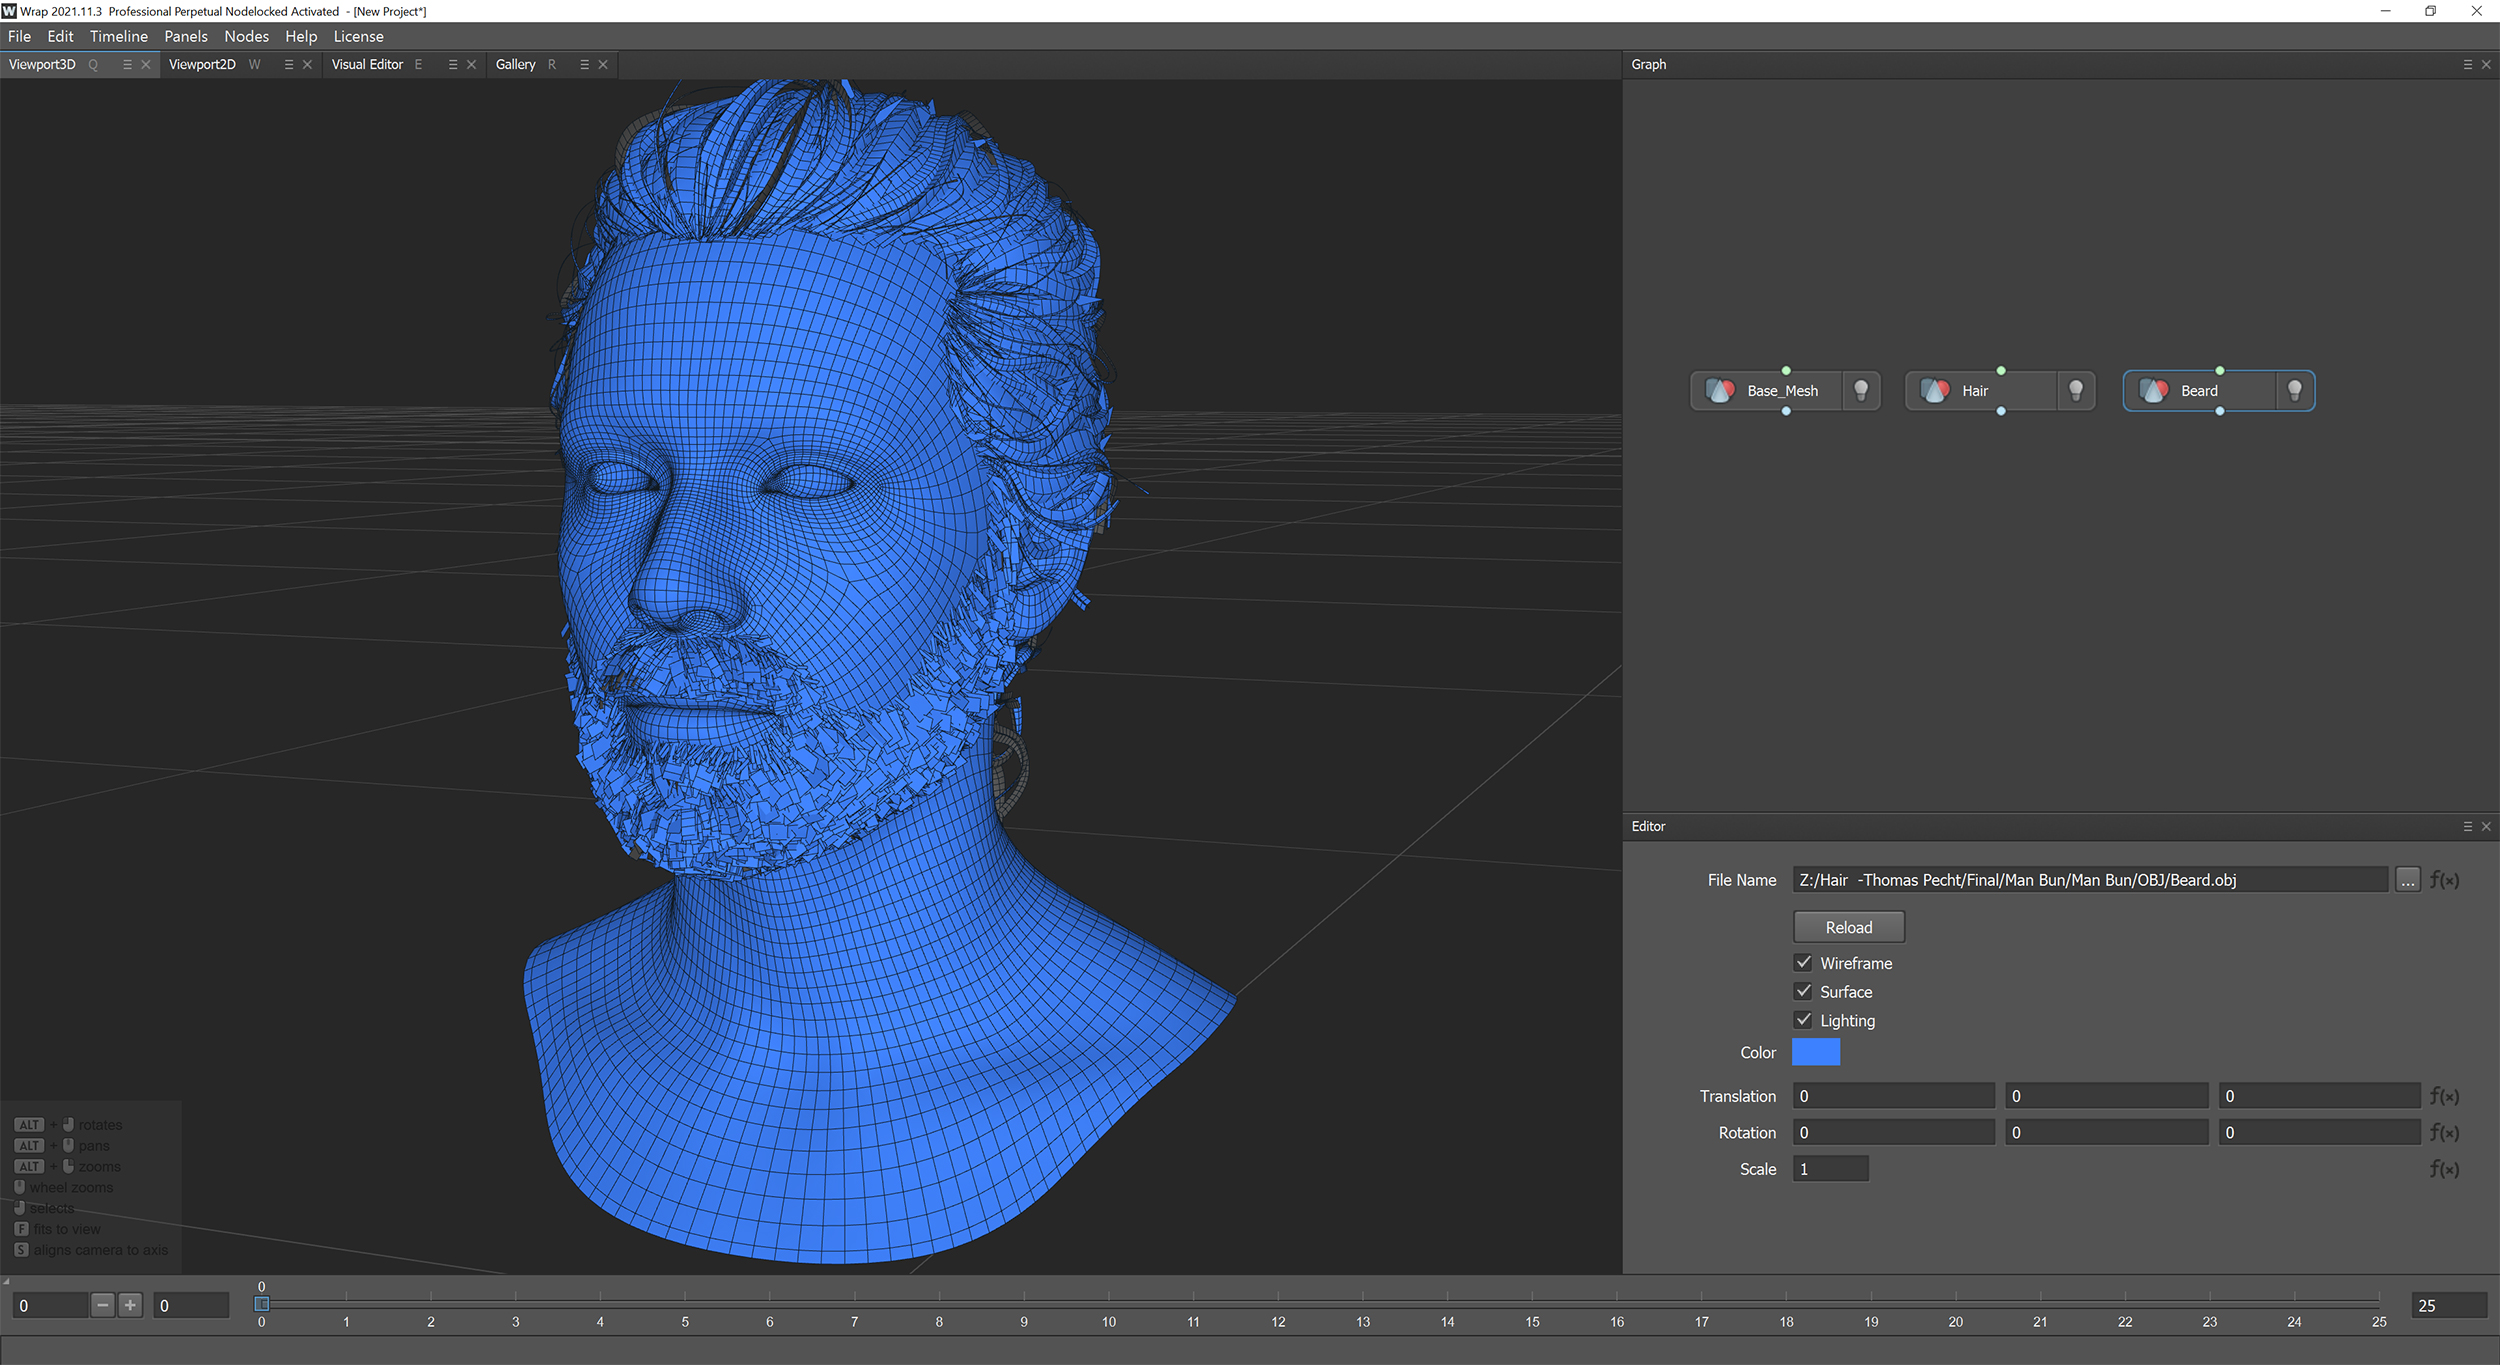Click the Viewport3D tab hamburger menu icon
This screenshot has width=2500, height=1365.
[x=127, y=64]
